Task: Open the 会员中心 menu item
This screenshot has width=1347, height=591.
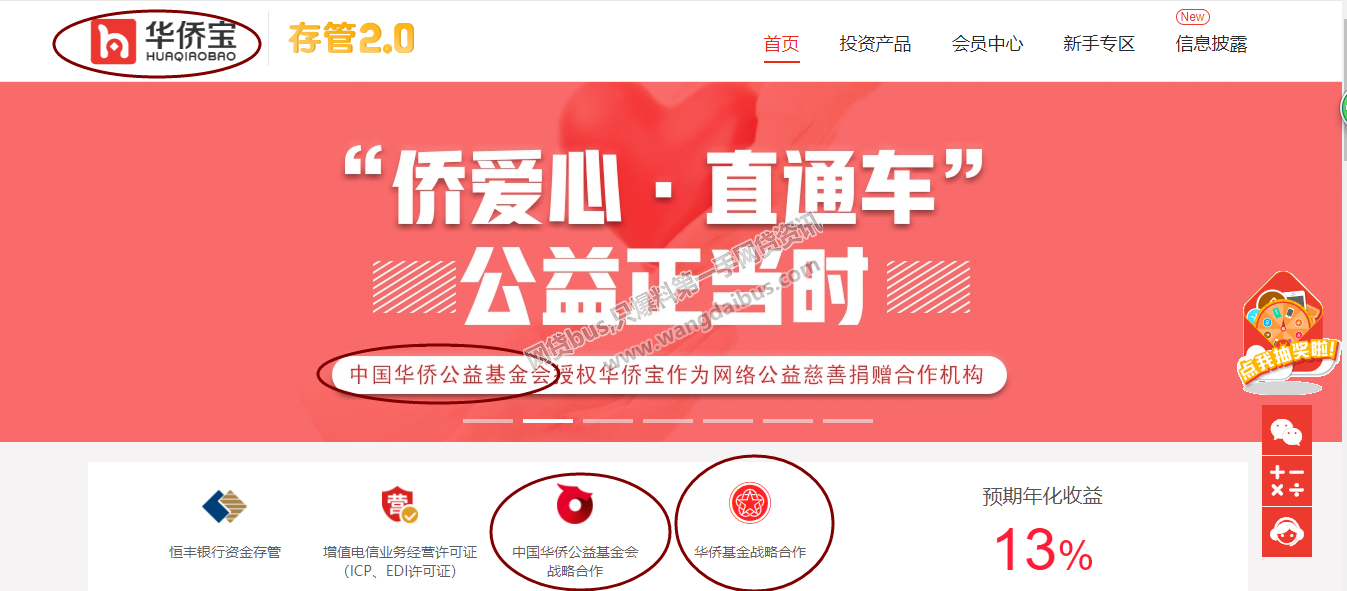Action: pyautogui.click(x=987, y=44)
